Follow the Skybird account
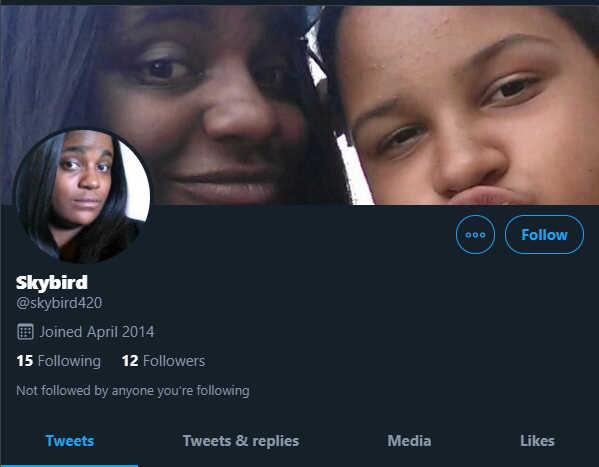The height and width of the screenshot is (467, 599). 544,235
